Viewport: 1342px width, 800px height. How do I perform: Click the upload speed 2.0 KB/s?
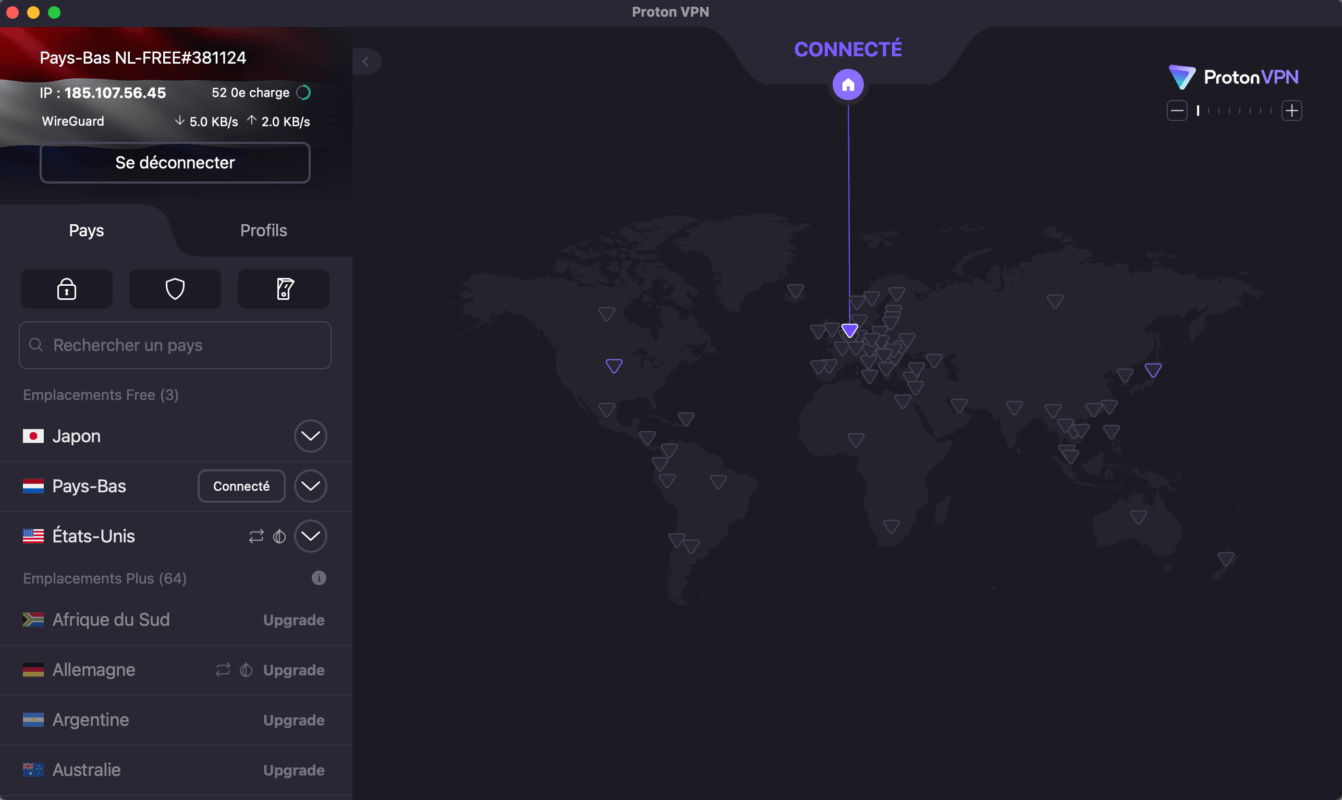point(278,122)
